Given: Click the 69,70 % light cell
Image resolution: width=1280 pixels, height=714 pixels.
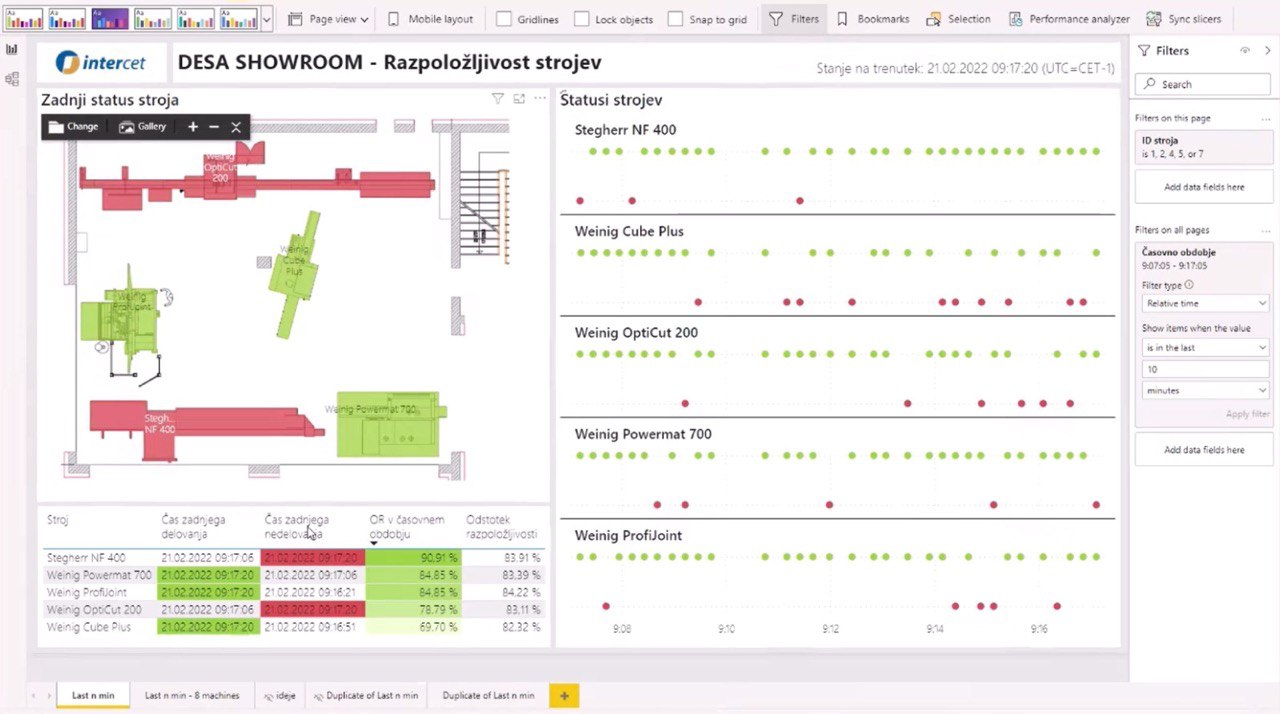Looking at the screenshot, I should point(412,627).
